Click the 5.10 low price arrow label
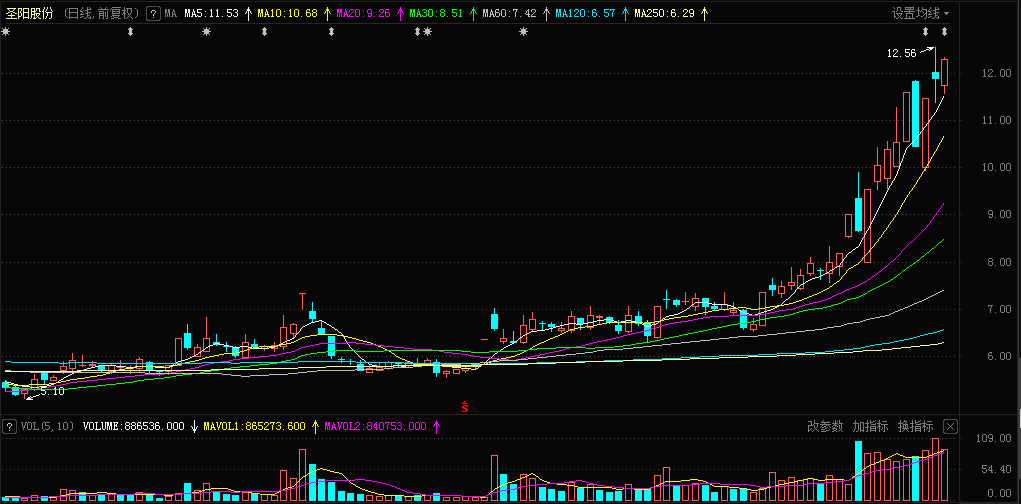The image size is (1021, 504). [x=52, y=391]
